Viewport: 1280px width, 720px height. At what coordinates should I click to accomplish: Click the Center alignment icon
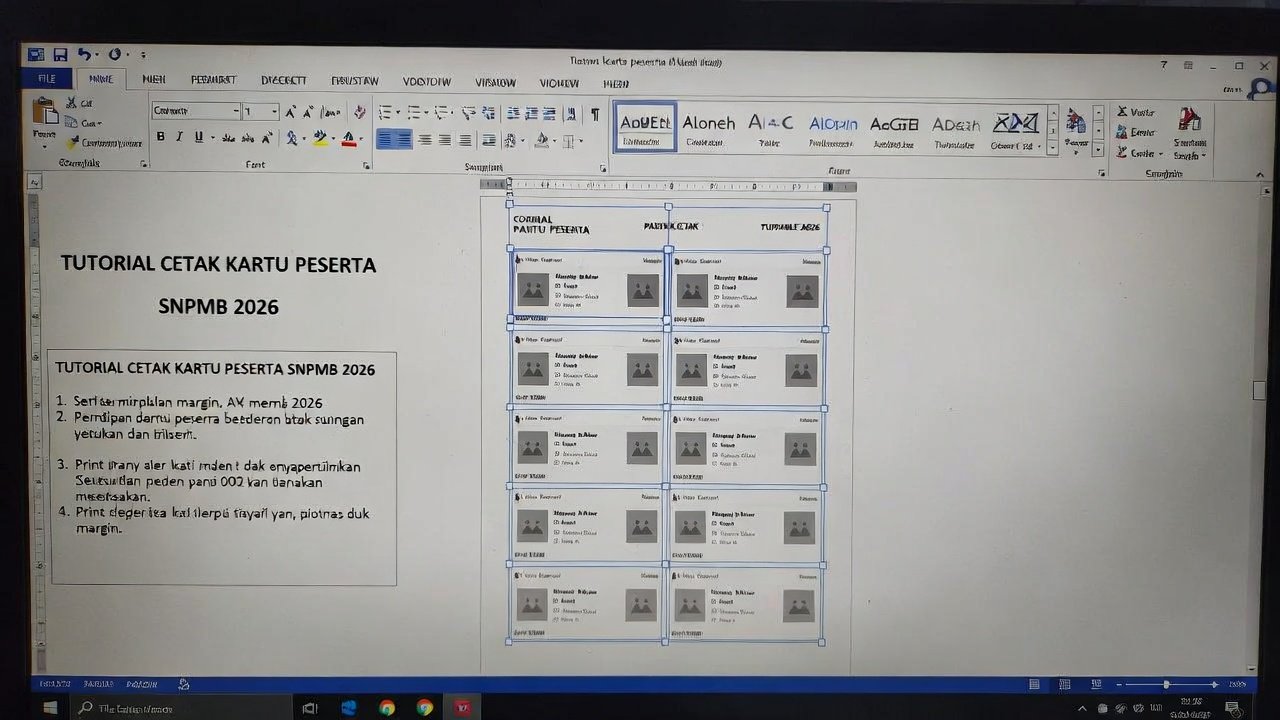pyautogui.click(x=425, y=140)
